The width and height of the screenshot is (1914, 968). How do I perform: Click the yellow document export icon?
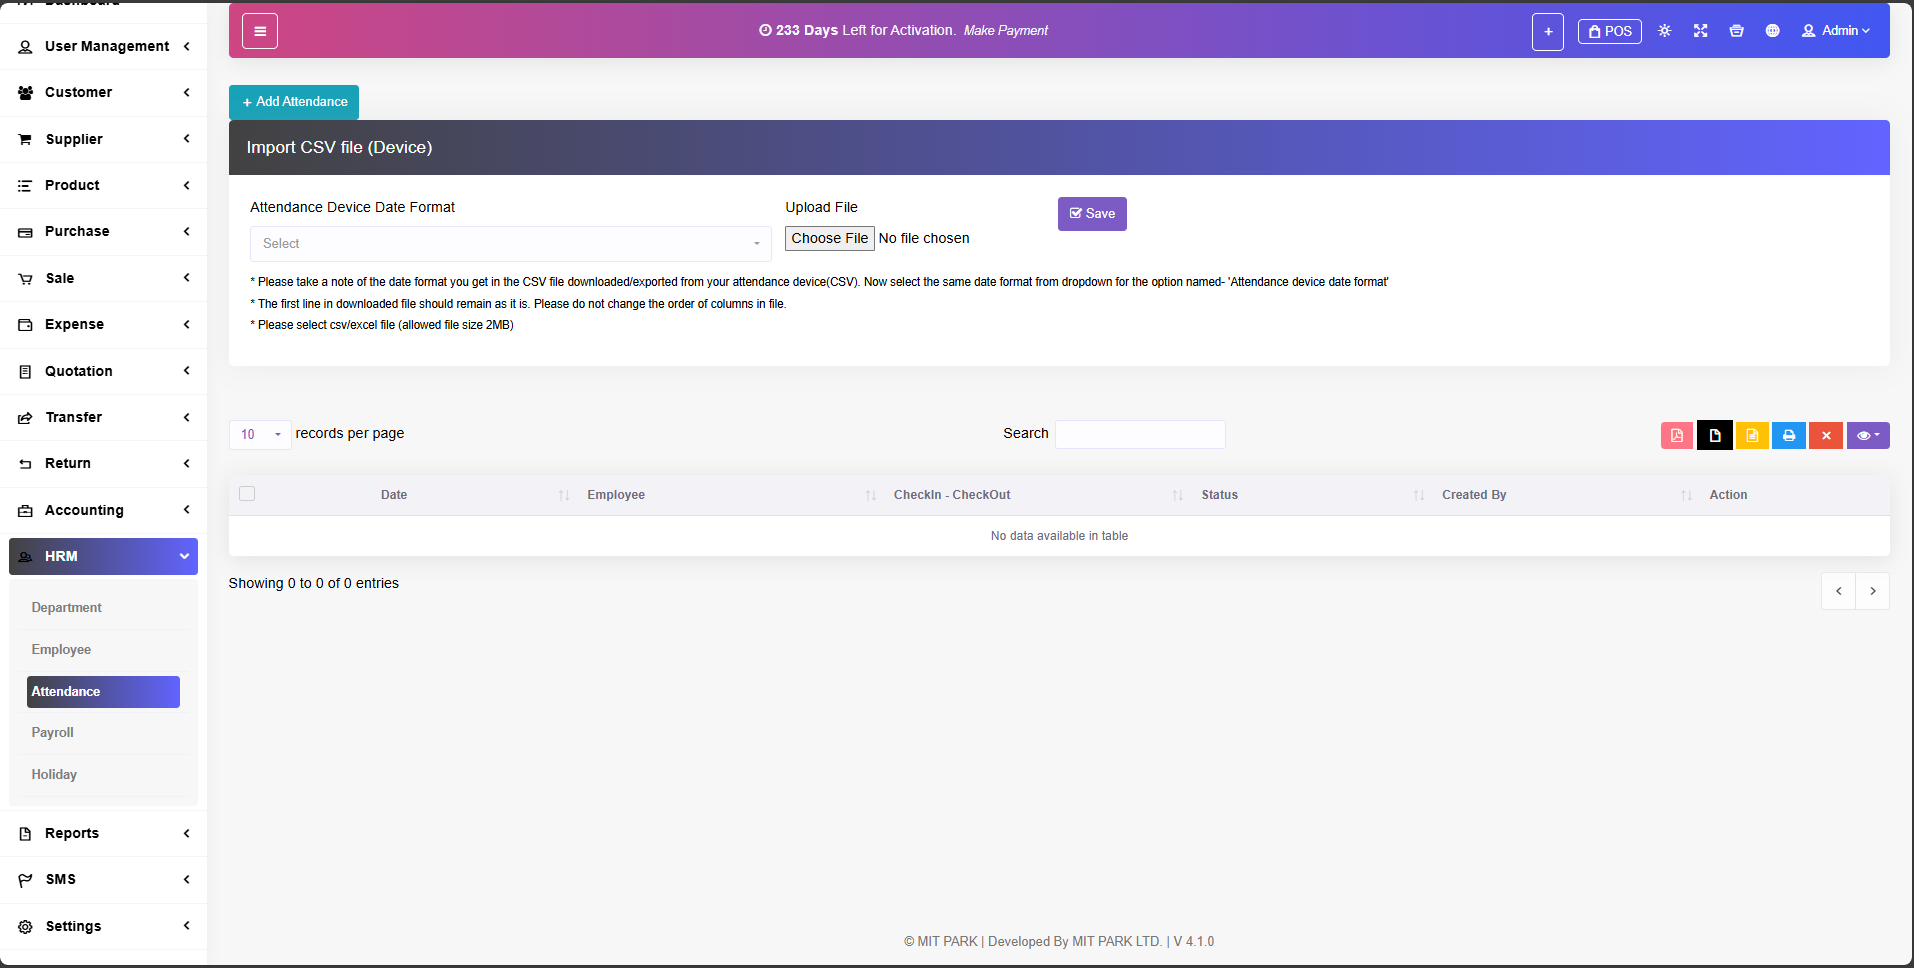pyautogui.click(x=1751, y=436)
